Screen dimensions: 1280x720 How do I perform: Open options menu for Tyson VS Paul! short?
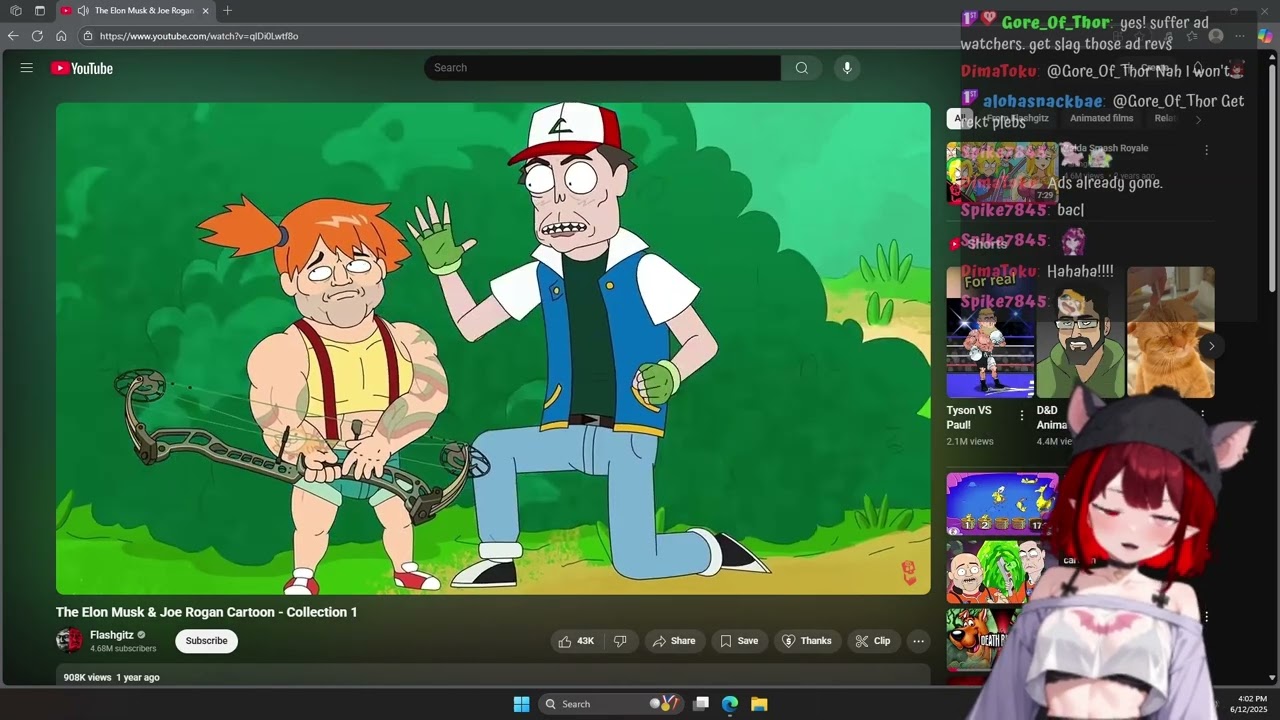1022,415
